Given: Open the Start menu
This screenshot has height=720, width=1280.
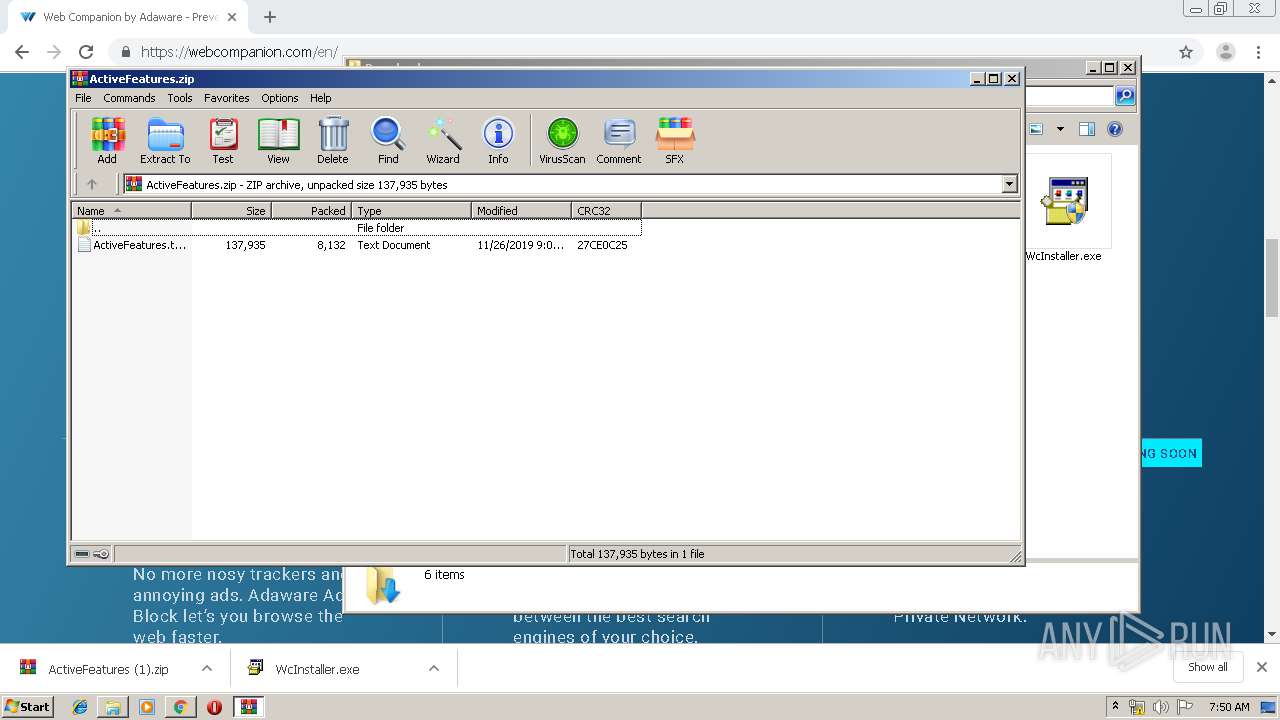Looking at the screenshot, I should [27, 707].
